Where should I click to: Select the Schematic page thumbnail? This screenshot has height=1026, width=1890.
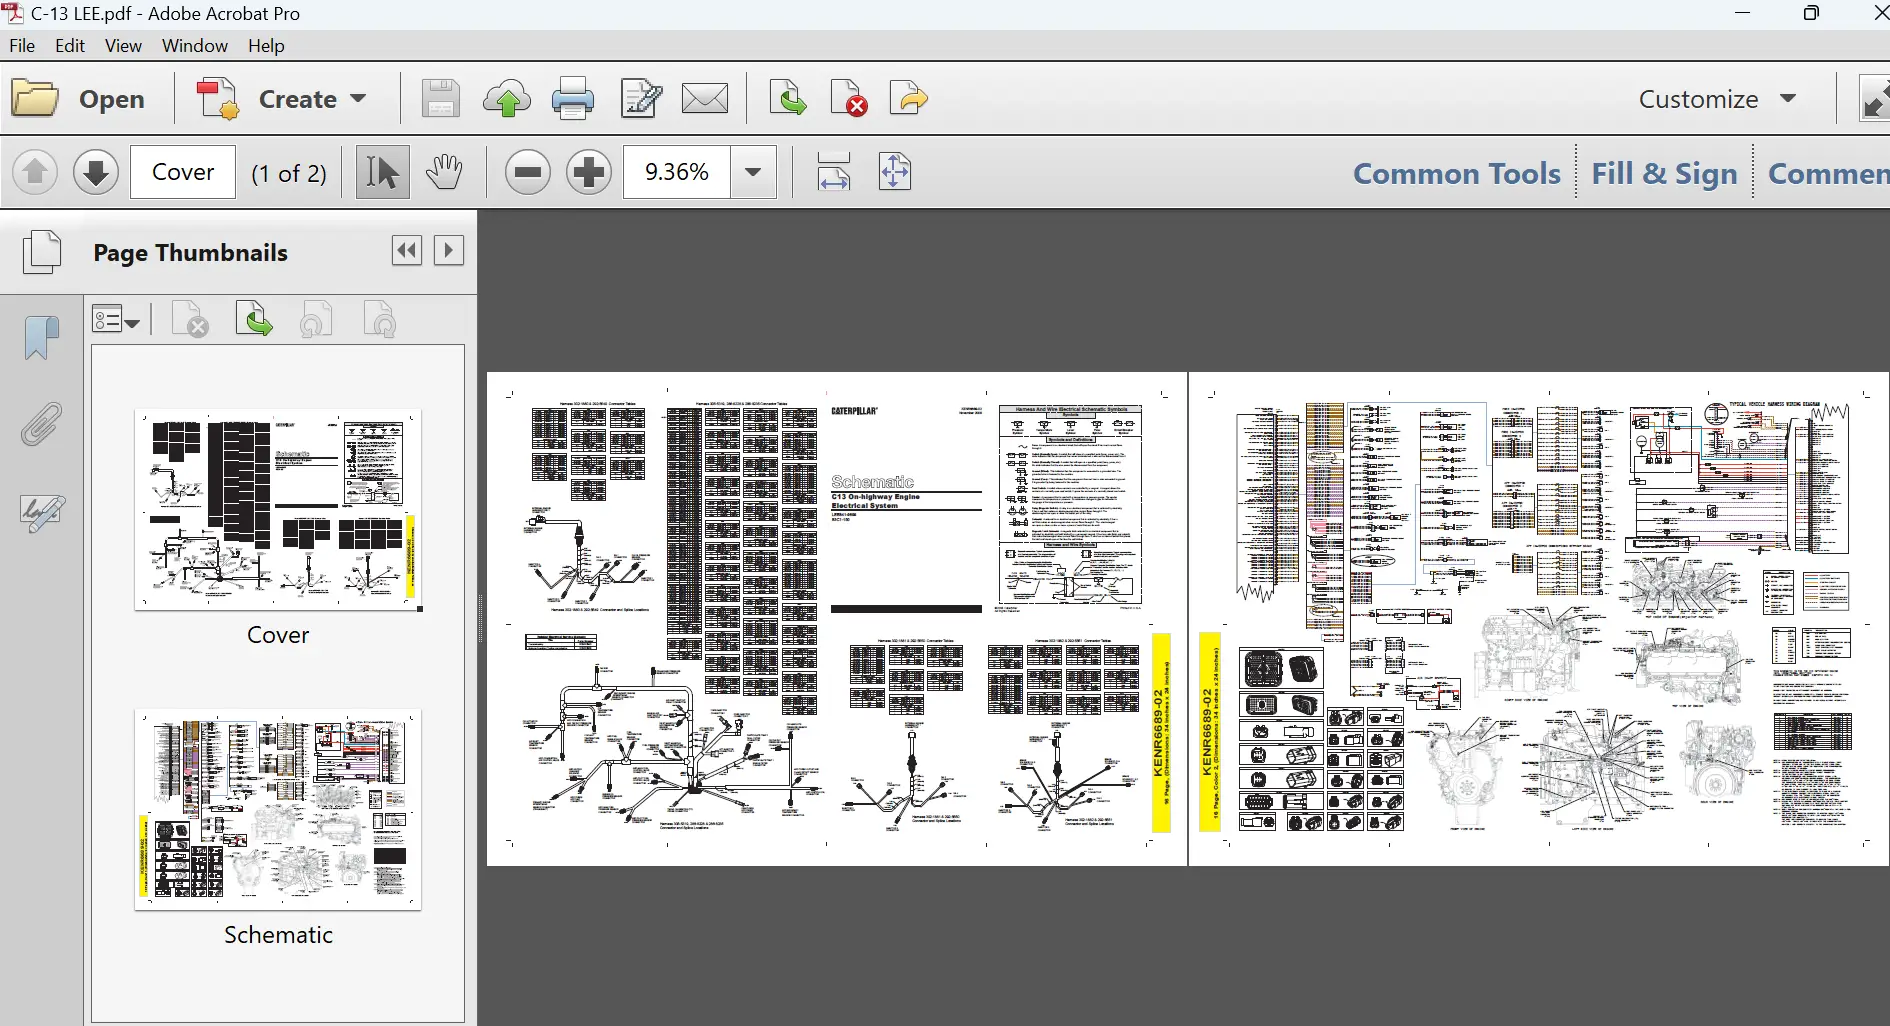click(x=278, y=810)
